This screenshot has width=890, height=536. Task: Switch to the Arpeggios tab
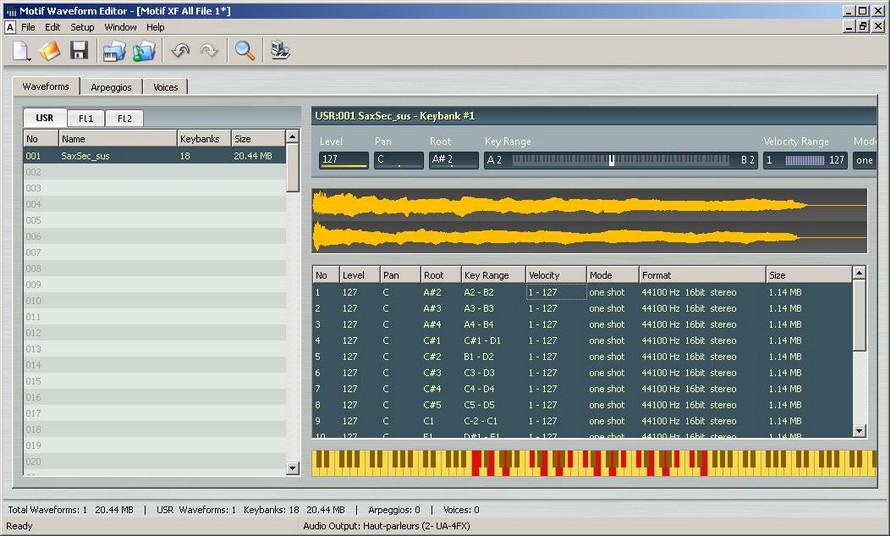[x=111, y=87]
